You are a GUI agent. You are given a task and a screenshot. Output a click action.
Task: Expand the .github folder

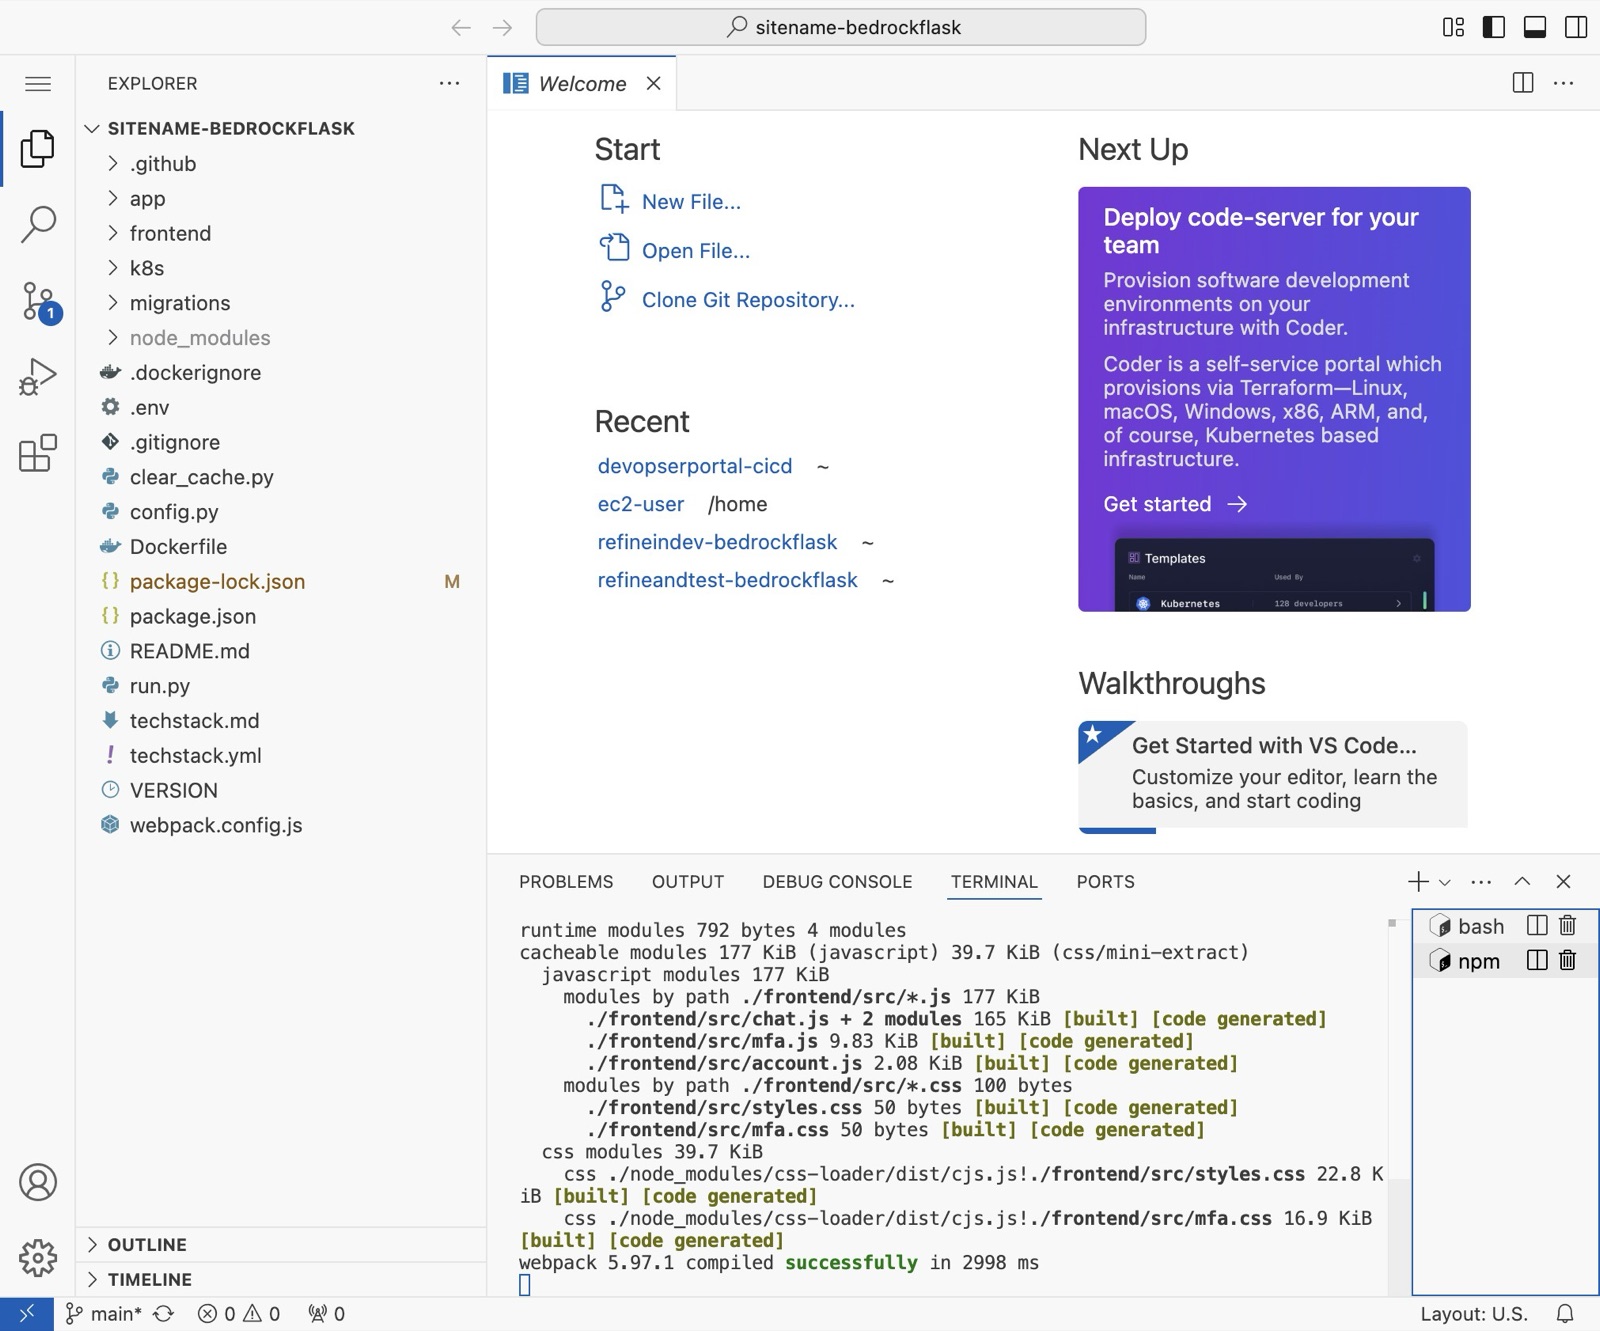point(281,163)
